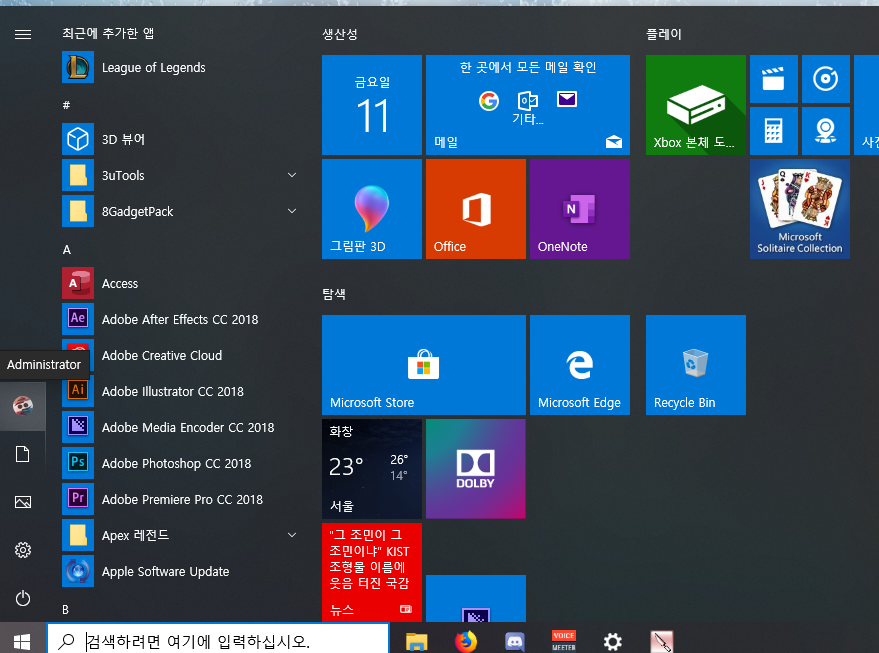
Task: Launch Adobe Illustrator CC 2018
Action: click(179, 391)
